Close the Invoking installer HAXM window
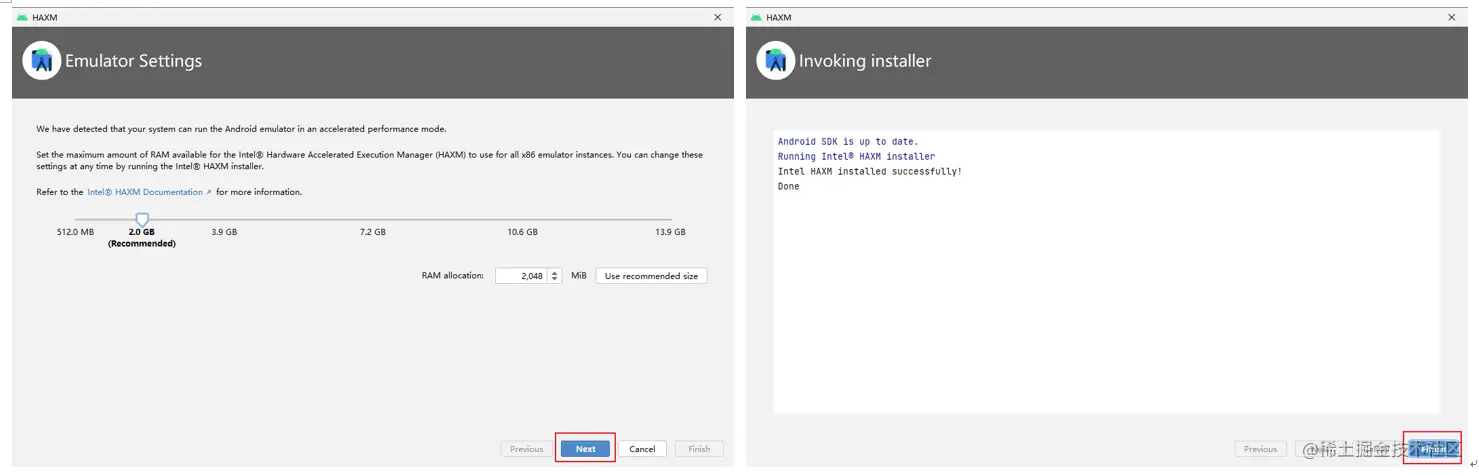1479x476 pixels. 1452,17
